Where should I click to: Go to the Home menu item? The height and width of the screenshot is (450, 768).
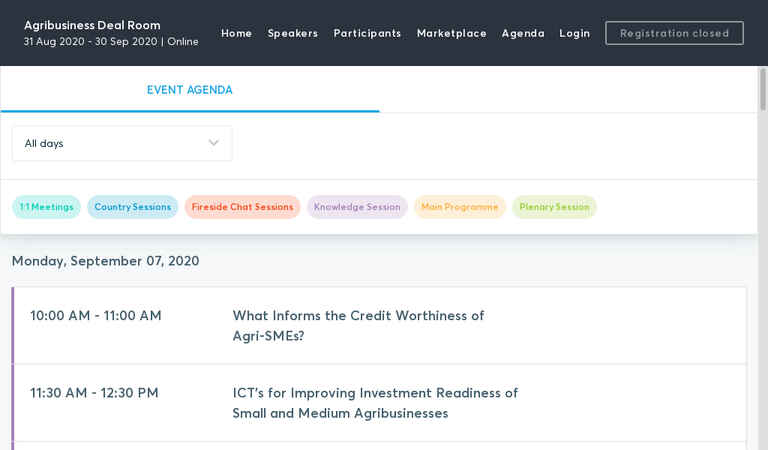click(237, 33)
